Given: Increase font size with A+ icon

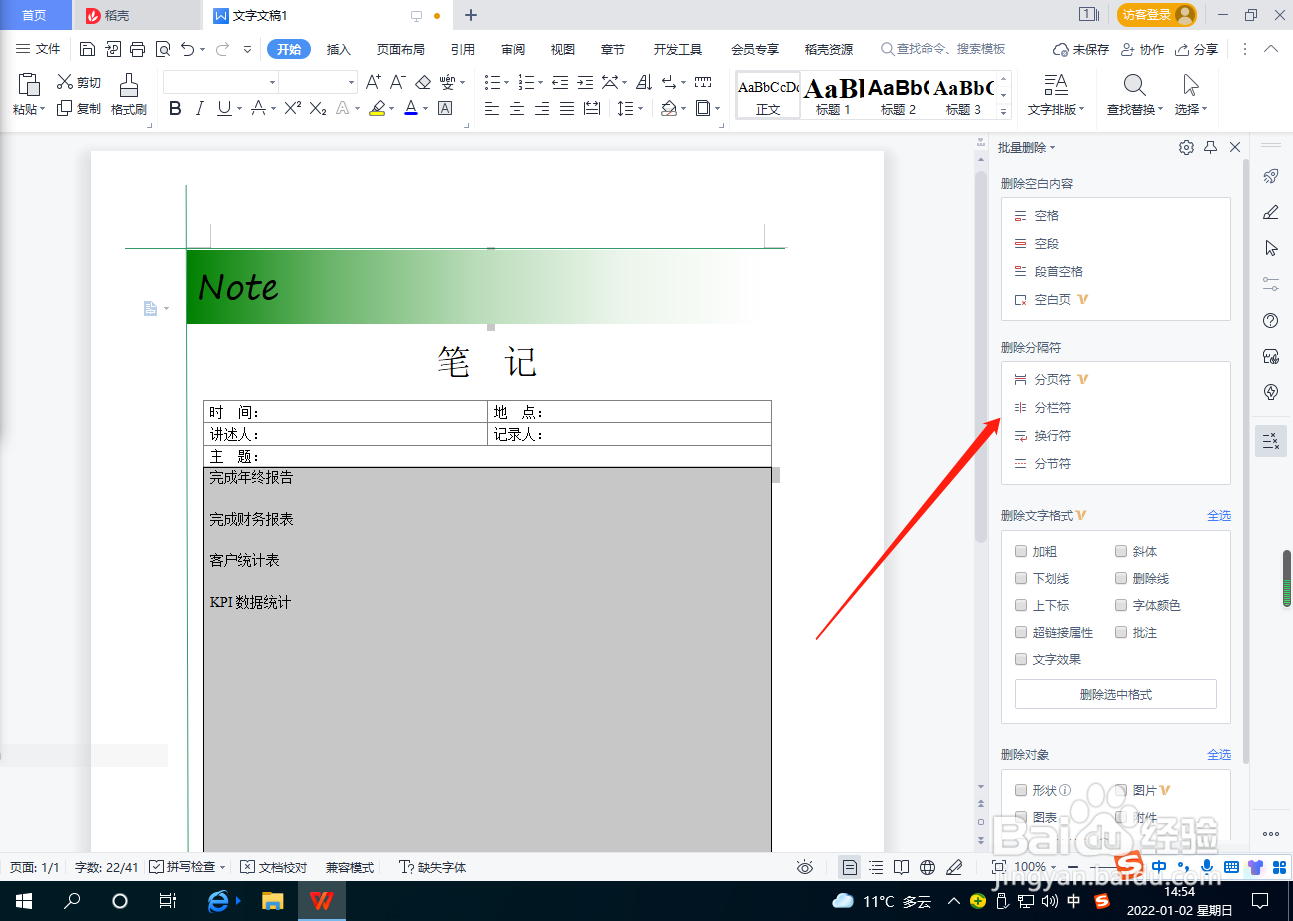Looking at the screenshot, I should click(373, 82).
